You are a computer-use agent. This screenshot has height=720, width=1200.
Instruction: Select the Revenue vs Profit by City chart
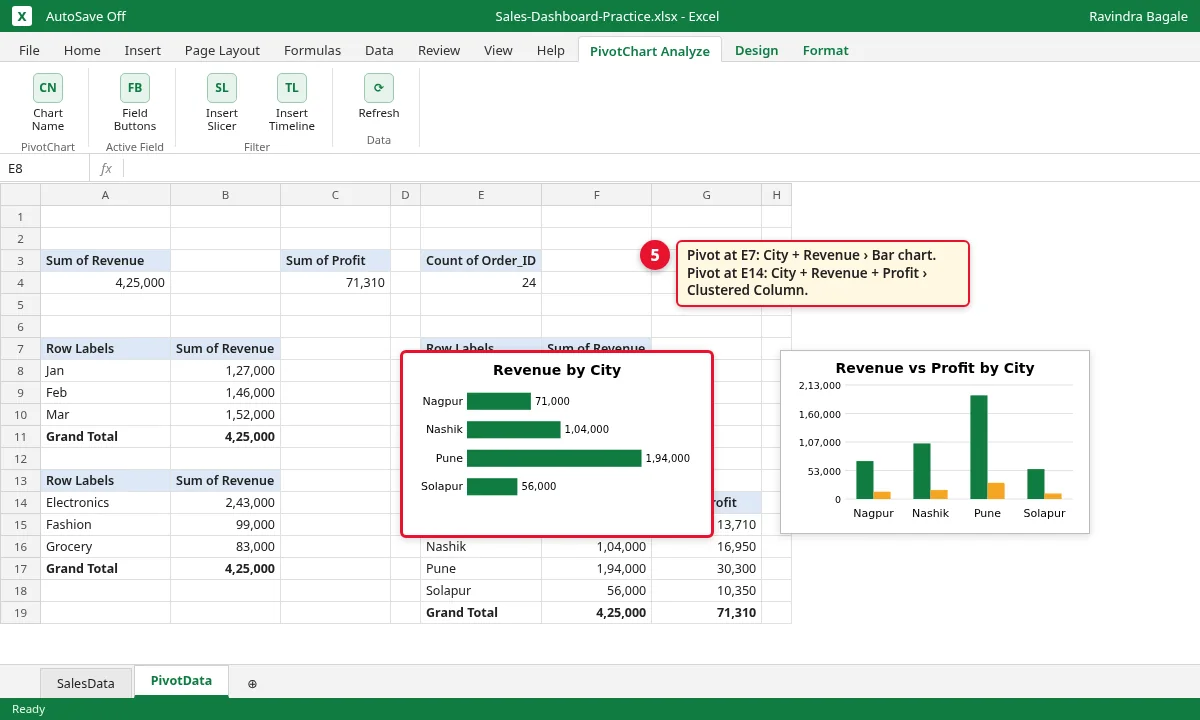point(935,441)
